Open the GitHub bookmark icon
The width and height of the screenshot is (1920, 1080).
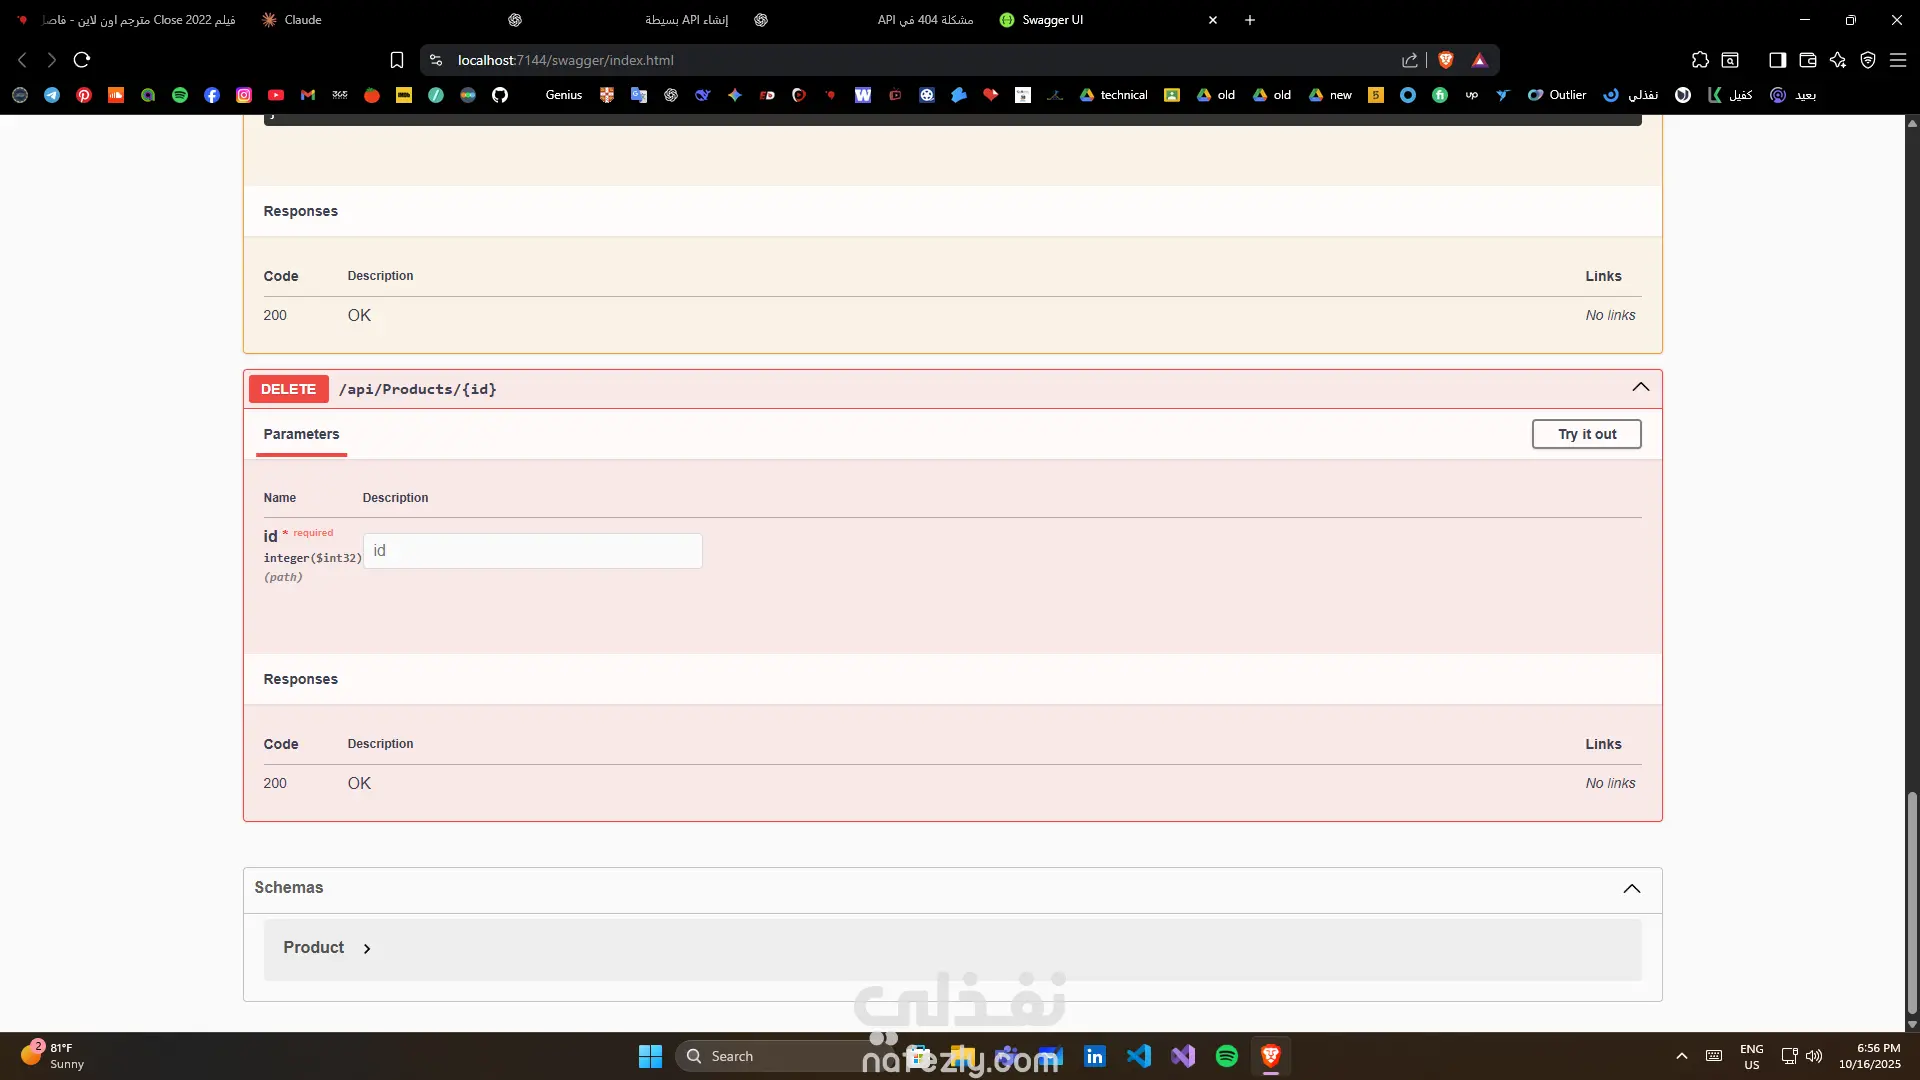point(500,95)
